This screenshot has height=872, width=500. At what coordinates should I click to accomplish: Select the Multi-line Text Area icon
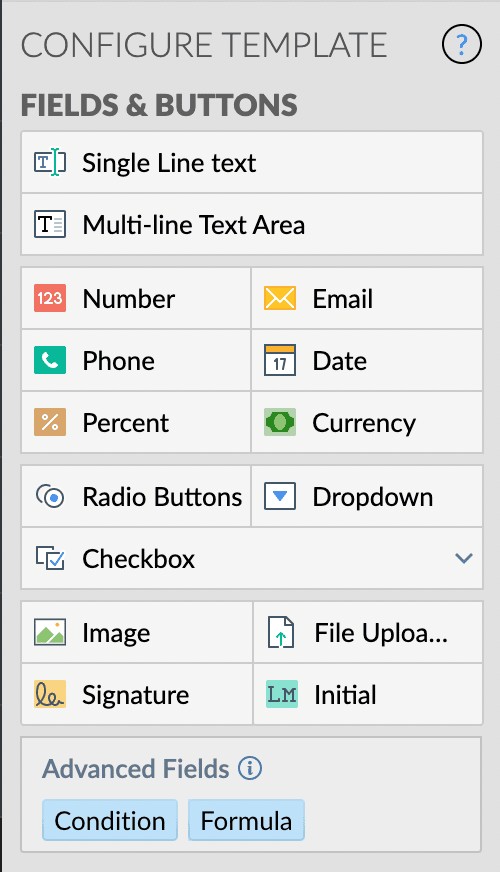click(50, 225)
